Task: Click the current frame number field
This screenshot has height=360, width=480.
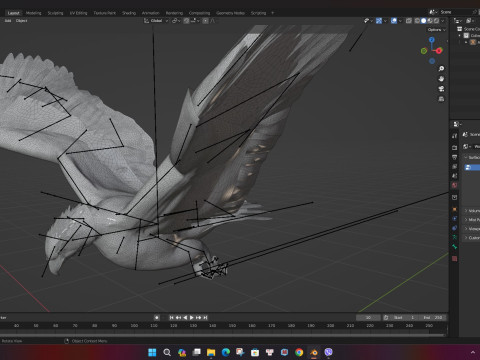Action: [368, 317]
